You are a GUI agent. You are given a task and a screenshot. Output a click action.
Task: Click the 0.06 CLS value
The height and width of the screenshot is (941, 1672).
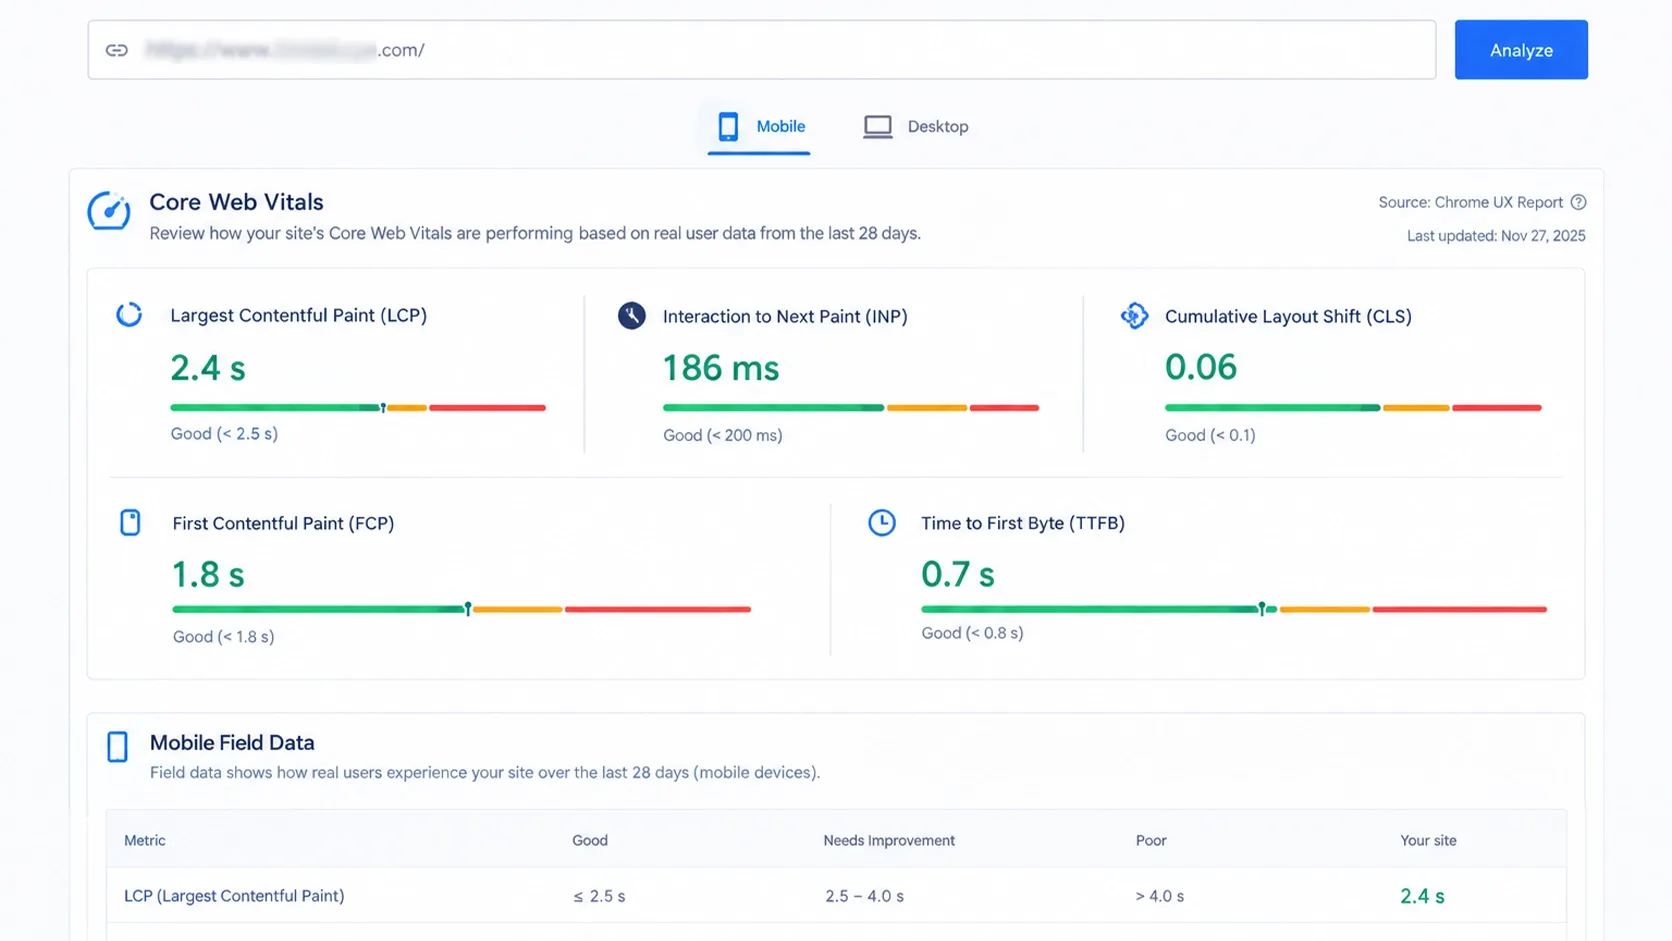1201,367
